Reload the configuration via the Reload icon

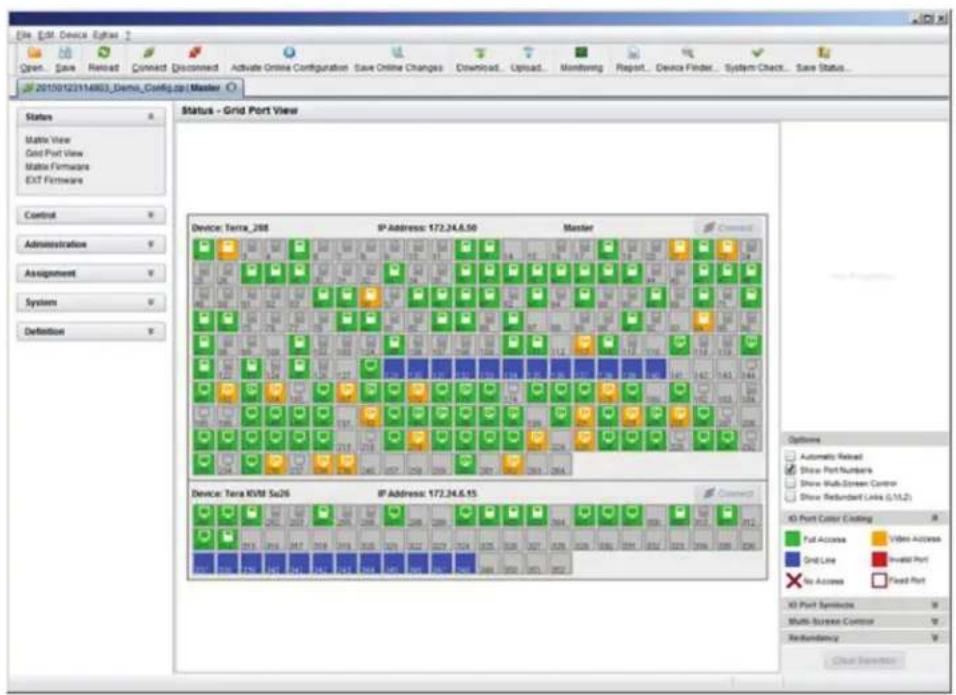coord(104,53)
